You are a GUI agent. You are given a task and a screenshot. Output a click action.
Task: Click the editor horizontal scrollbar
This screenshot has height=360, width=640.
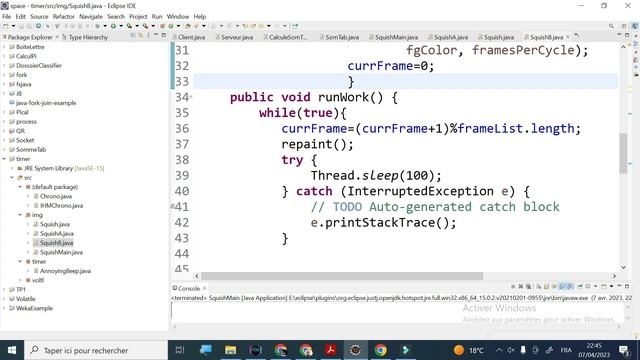(x=342, y=276)
